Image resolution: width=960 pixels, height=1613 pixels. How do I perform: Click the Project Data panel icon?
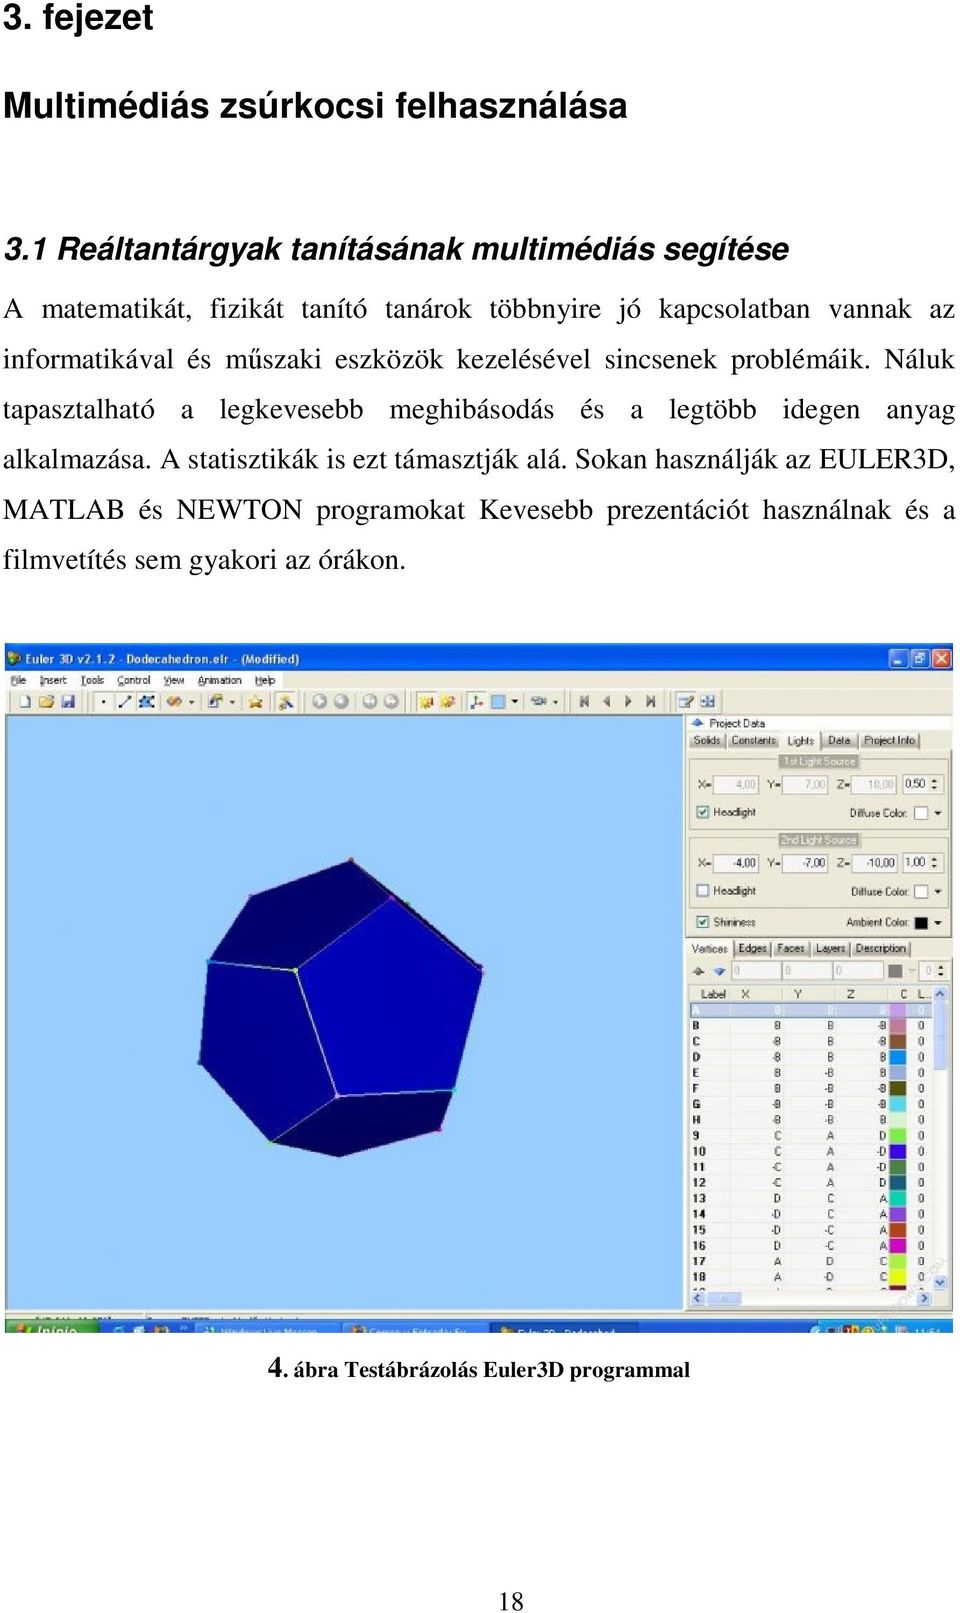(698, 723)
